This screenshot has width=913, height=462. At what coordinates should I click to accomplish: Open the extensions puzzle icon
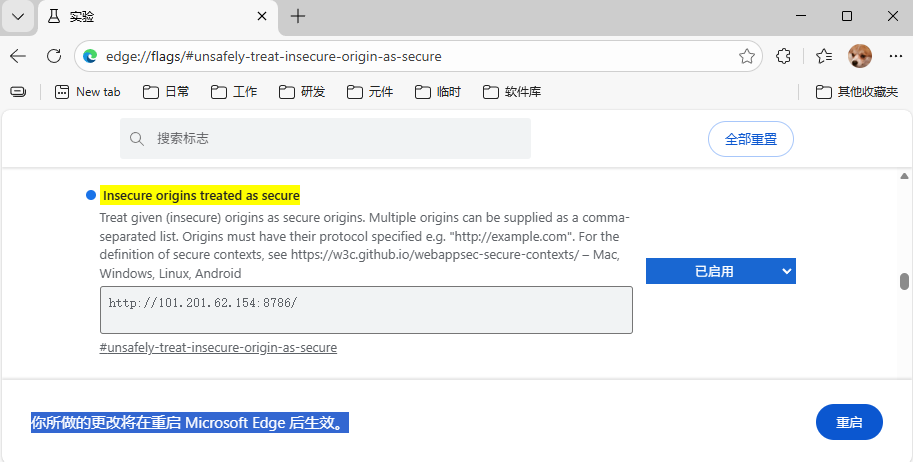pyautogui.click(x=784, y=56)
